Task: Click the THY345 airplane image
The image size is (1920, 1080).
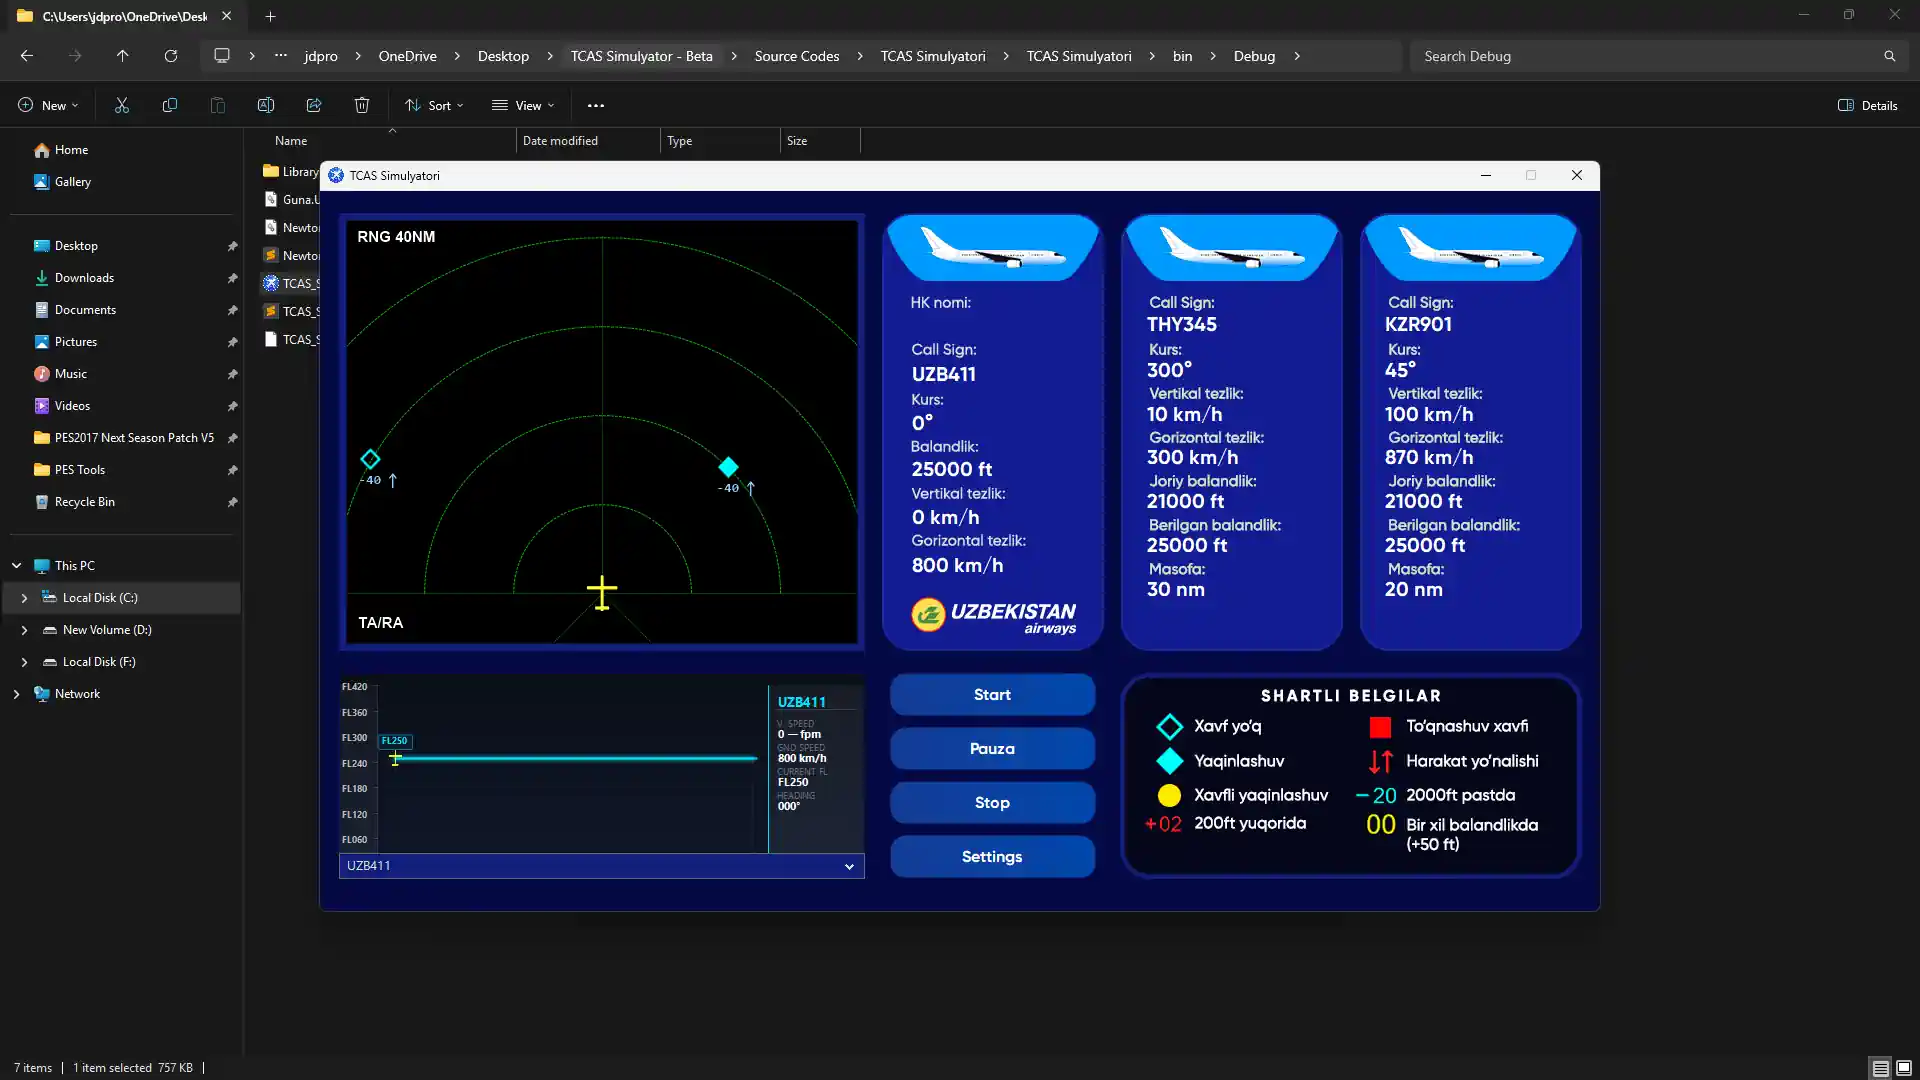Action: [x=1231, y=247]
